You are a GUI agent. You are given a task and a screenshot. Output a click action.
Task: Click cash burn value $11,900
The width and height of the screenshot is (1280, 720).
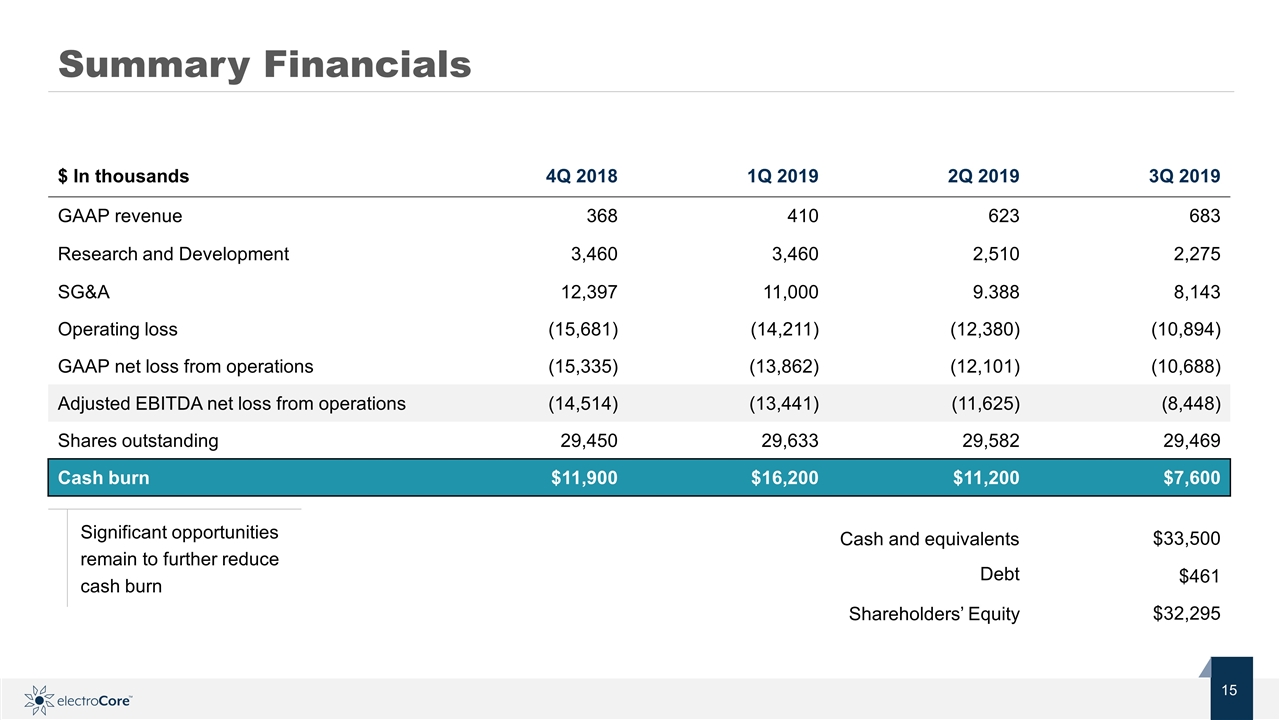(584, 478)
